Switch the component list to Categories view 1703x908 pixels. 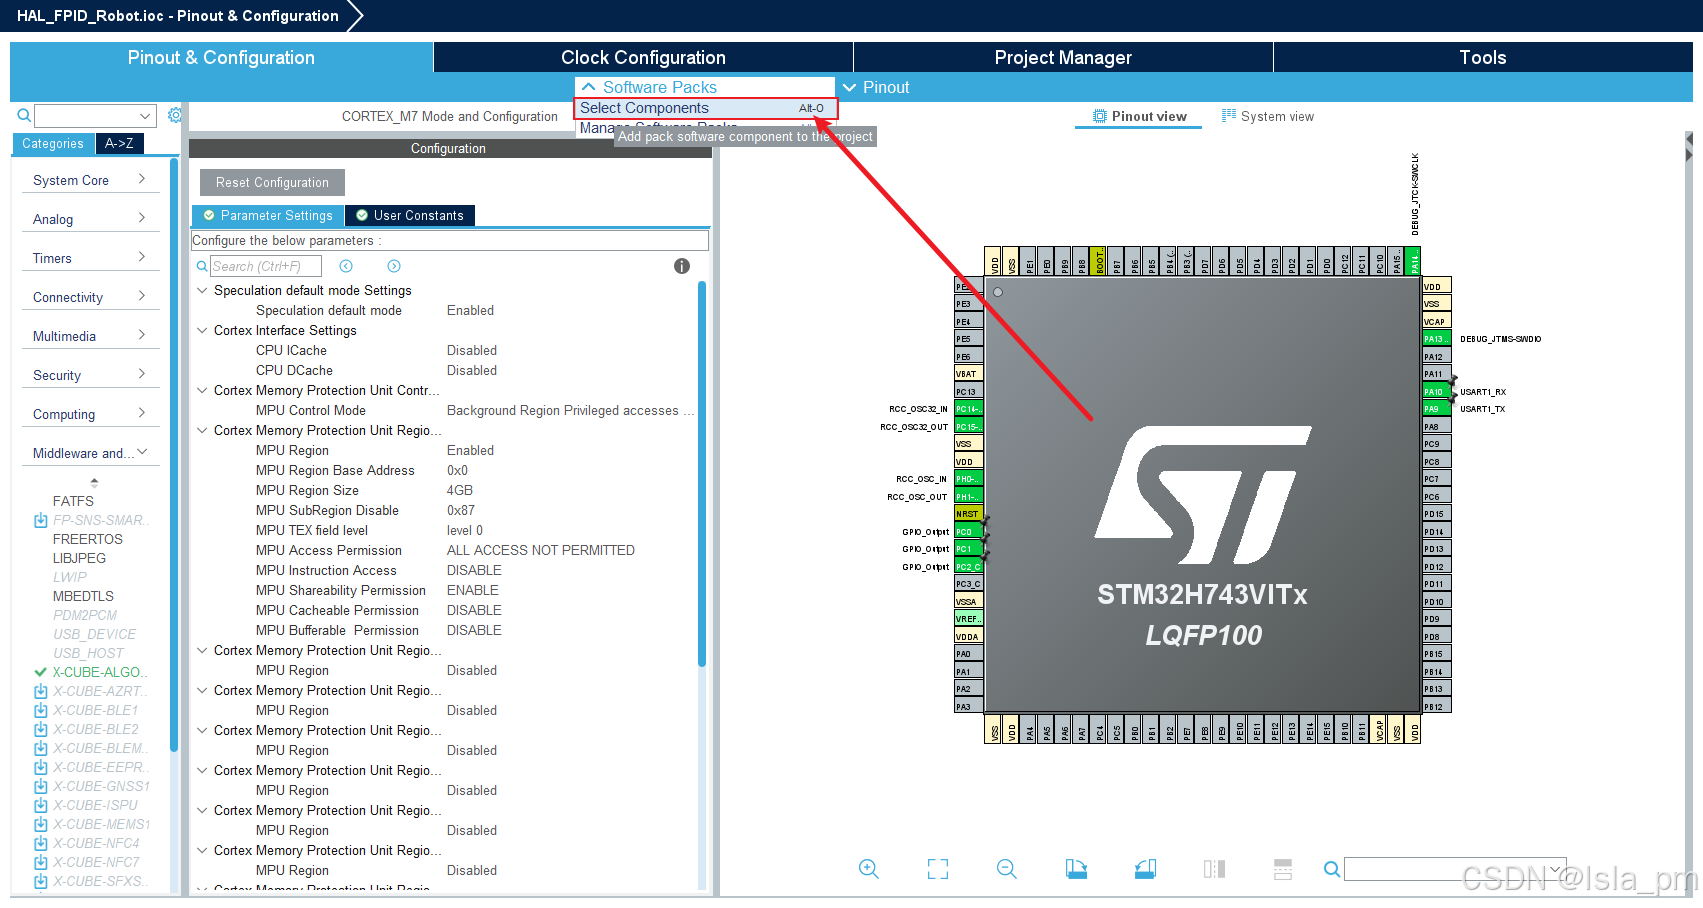53,144
